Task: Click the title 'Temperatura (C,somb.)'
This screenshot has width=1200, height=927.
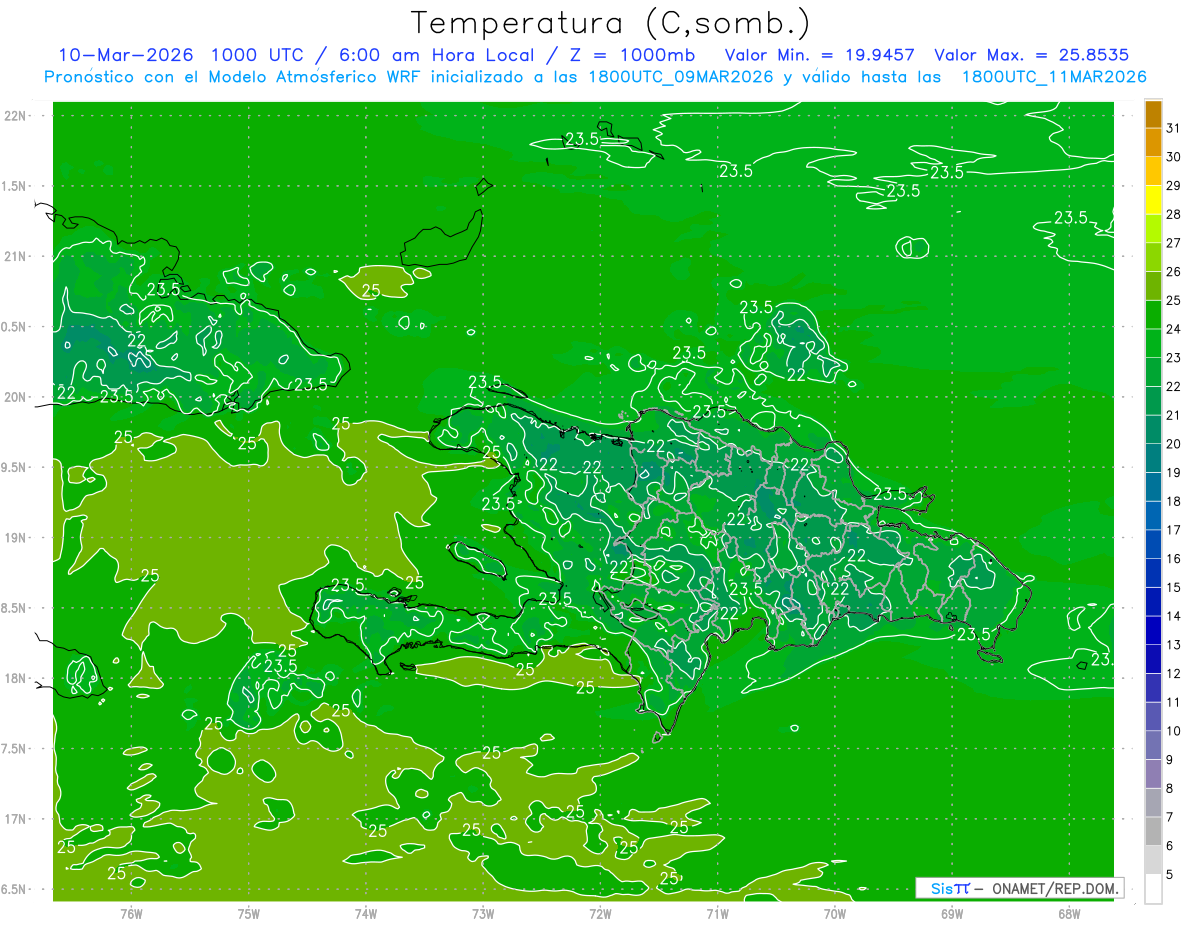Action: pos(611,23)
